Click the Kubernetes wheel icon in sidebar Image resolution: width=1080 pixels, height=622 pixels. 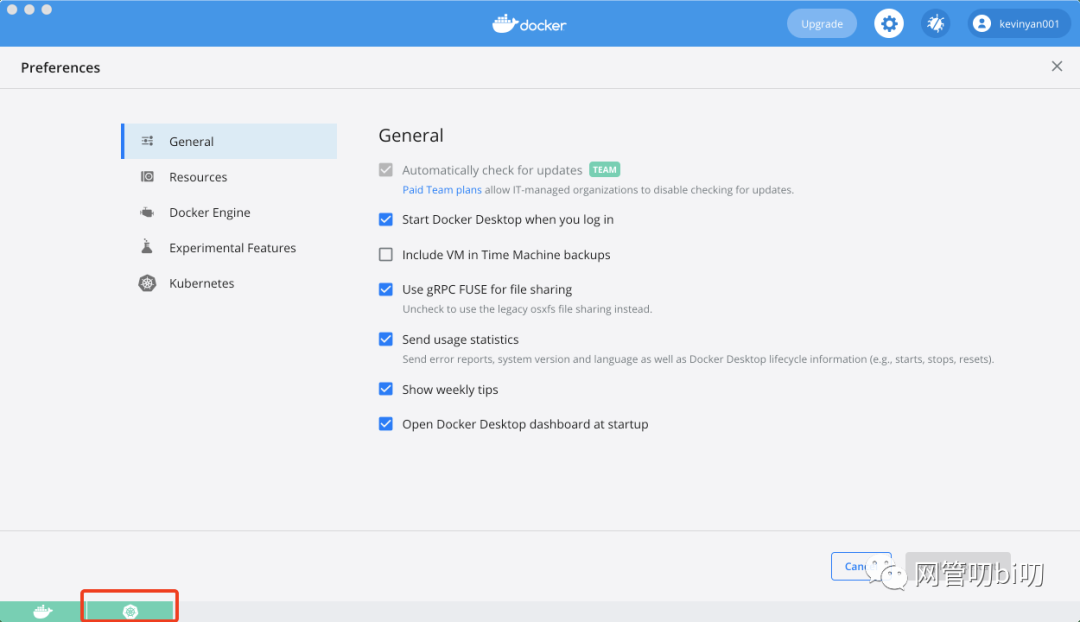point(147,283)
